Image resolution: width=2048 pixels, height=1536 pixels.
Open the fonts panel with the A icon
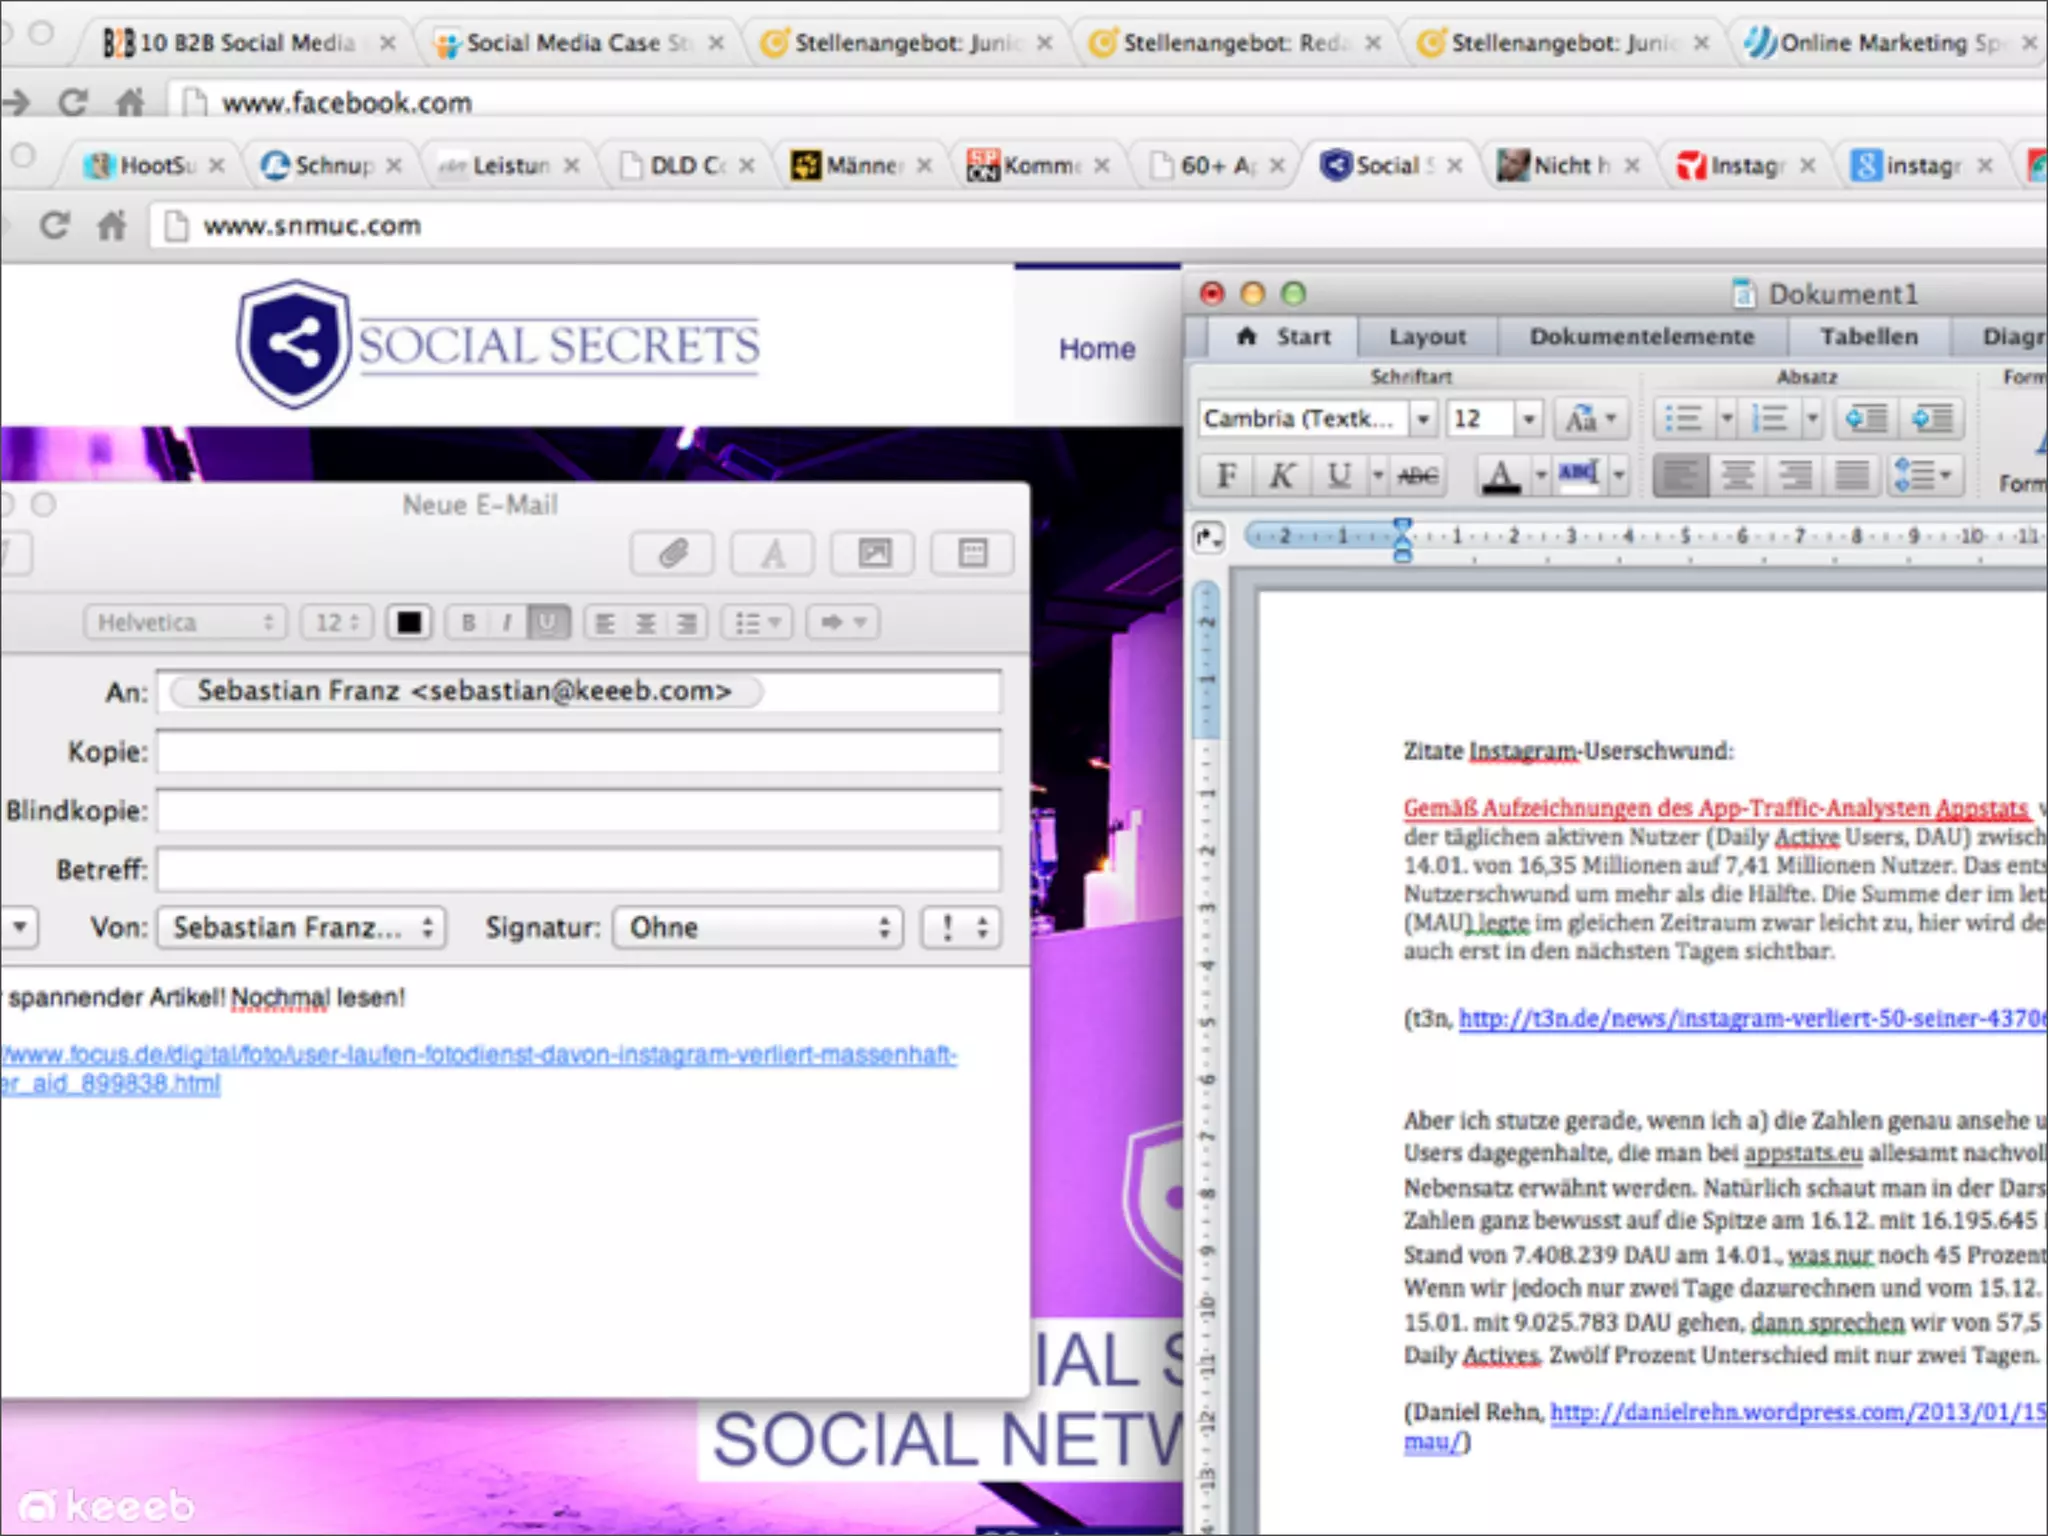click(772, 553)
